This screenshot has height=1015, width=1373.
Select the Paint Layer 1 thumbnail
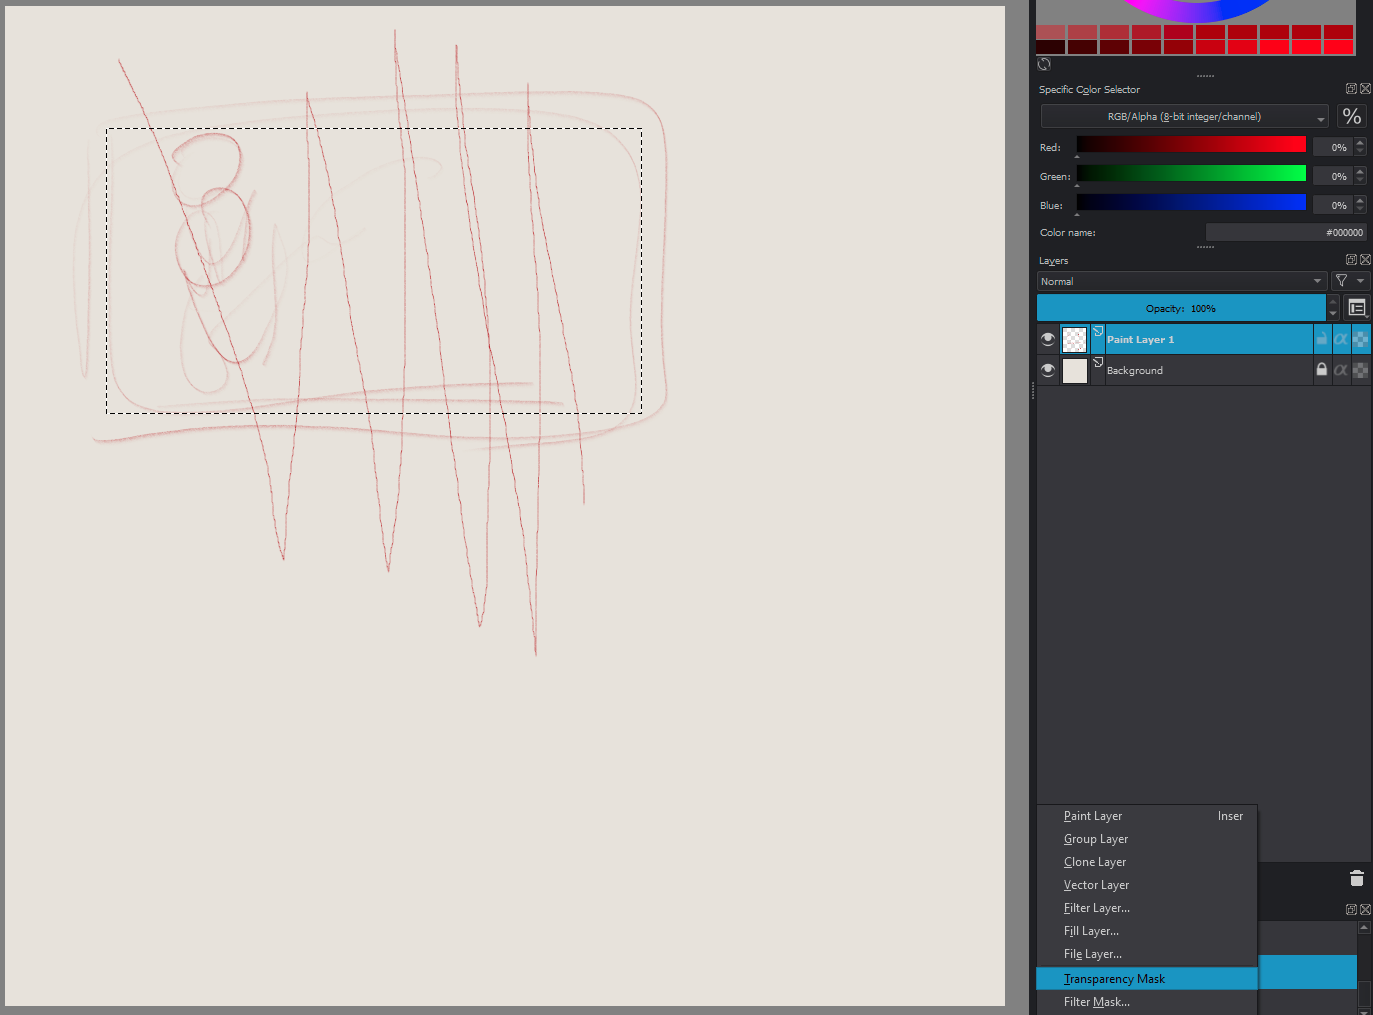pyautogui.click(x=1075, y=340)
